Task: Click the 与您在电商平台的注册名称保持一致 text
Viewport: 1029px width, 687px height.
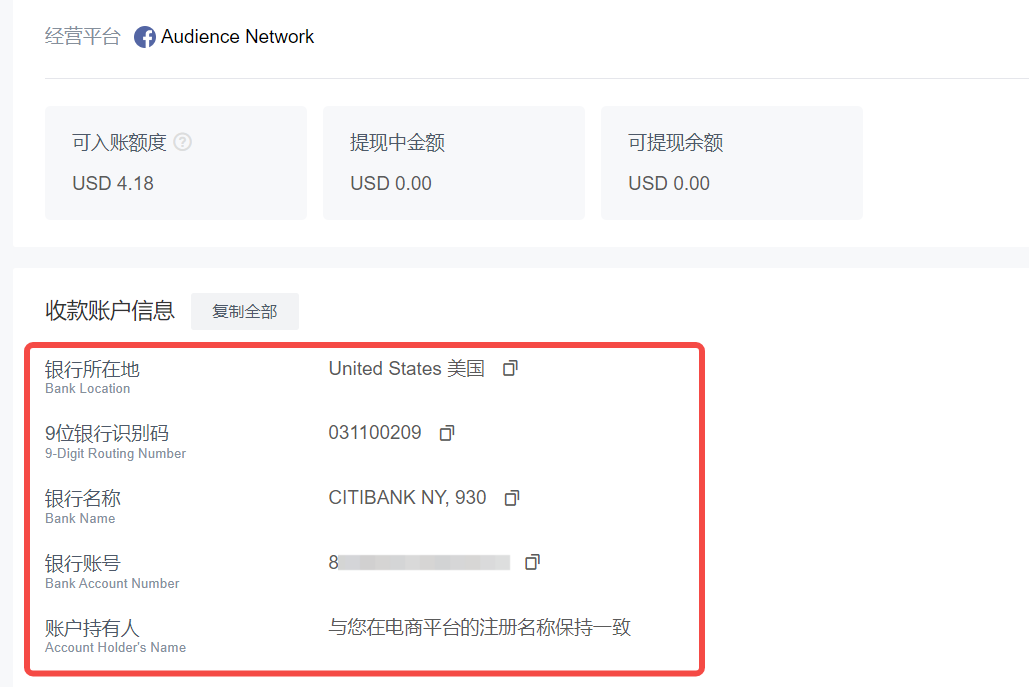Action: click(x=480, y=627)
